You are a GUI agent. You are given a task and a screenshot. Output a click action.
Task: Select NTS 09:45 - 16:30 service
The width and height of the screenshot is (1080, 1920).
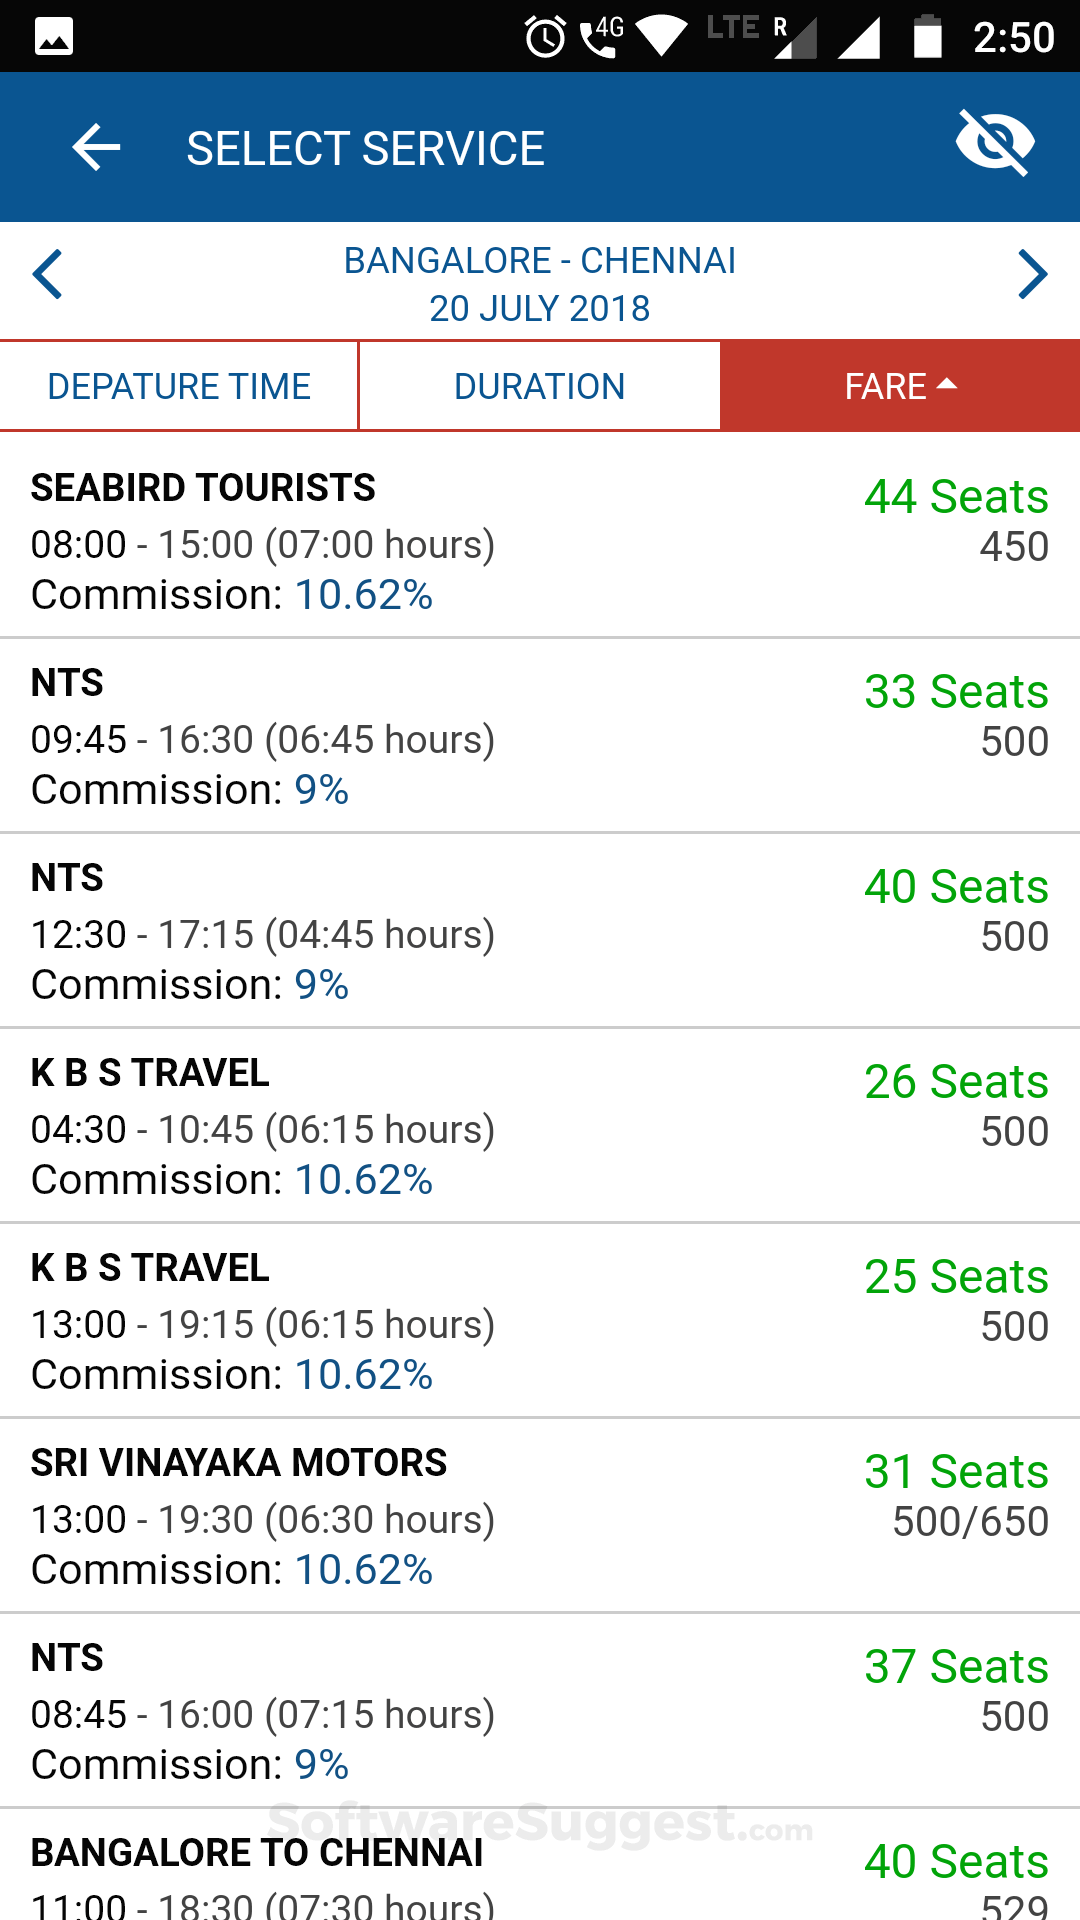[540, 736]
